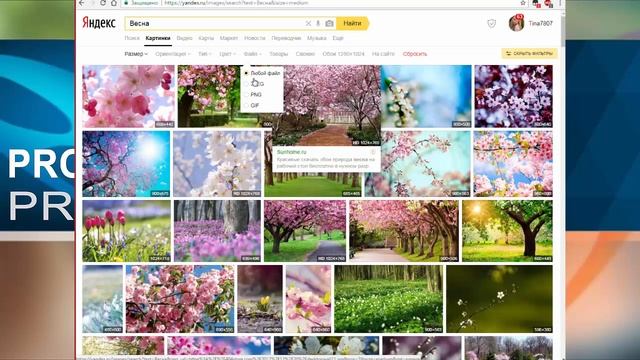The image size is (640, 360).
Task: Go back with browser back arrow
Action: pos(82,3)
